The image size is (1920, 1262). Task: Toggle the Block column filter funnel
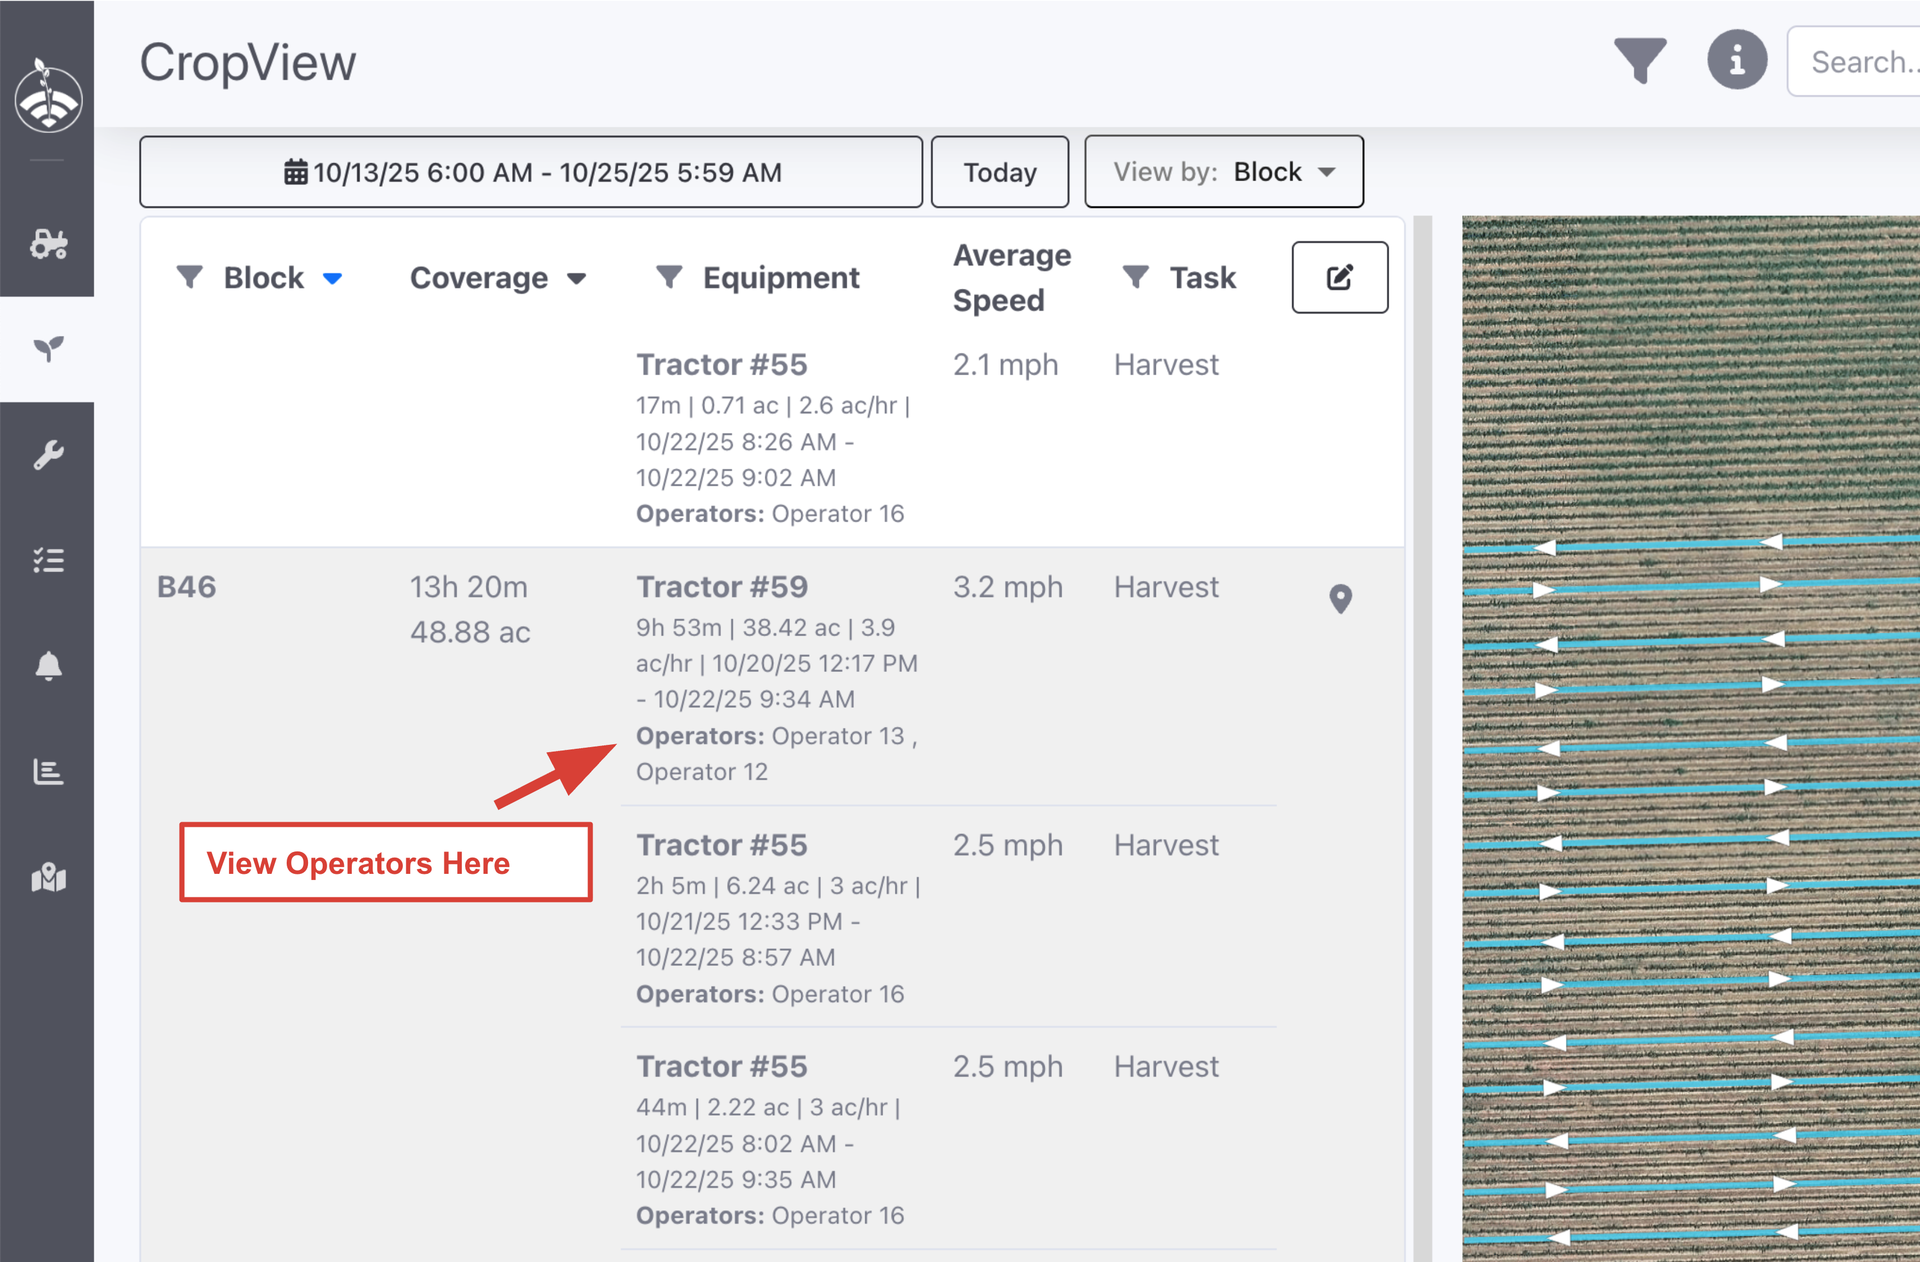(189, 277)
